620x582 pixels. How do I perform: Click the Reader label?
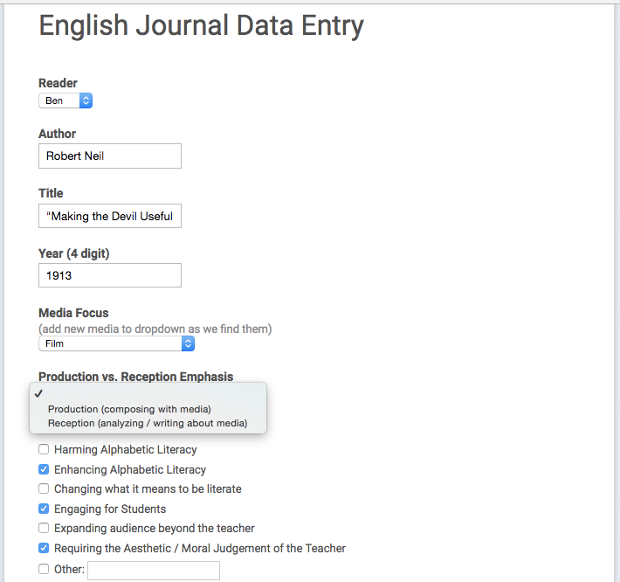[x=58, y=83]
